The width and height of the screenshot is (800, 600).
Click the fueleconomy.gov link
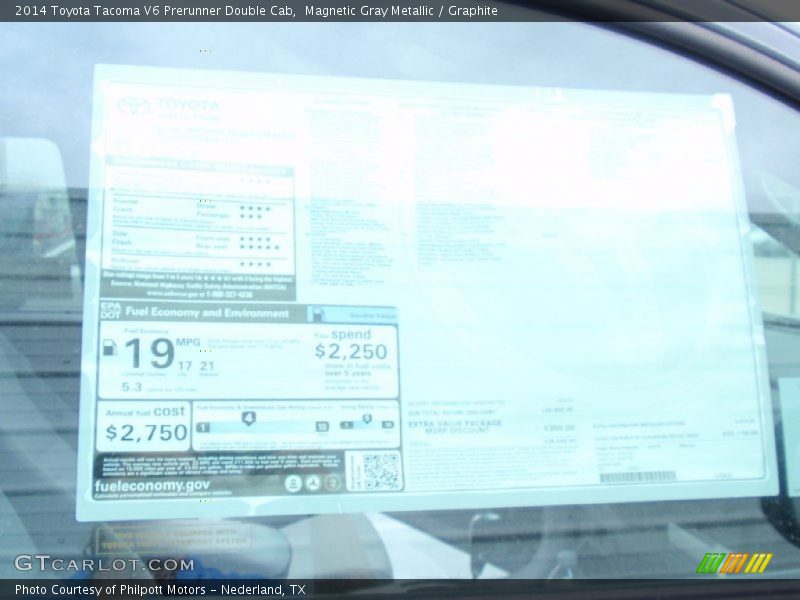coord(138,486)
